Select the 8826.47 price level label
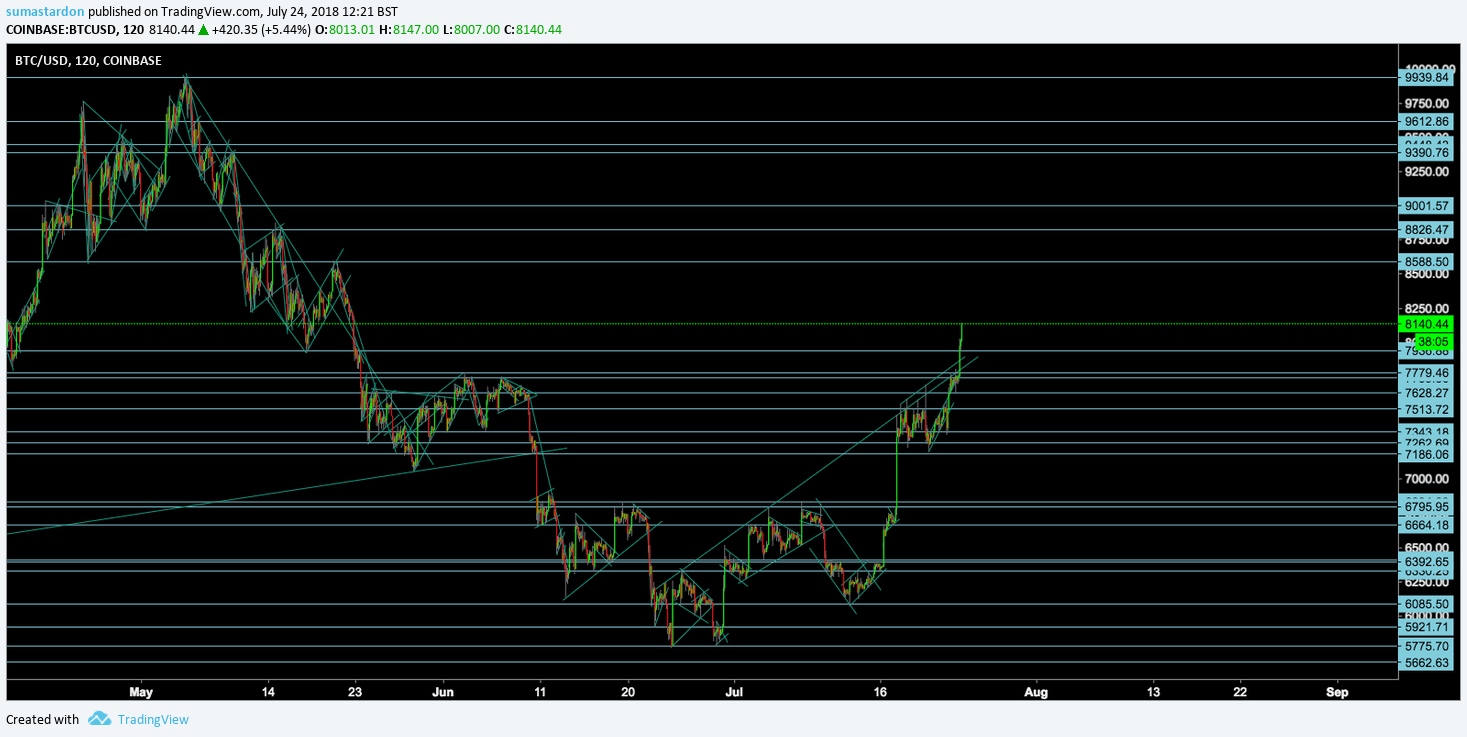 tap(1427, 230)
